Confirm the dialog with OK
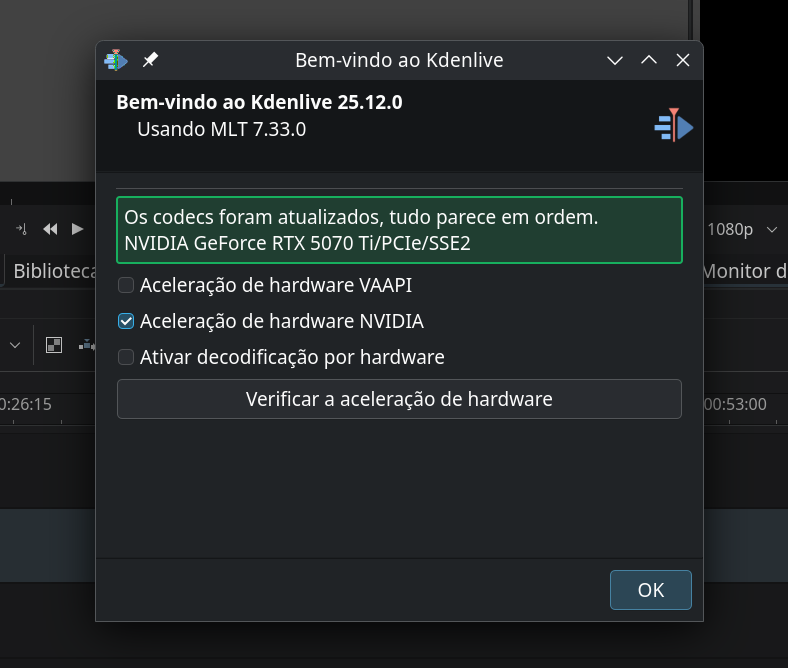The image size is (788, 668). click(x=650, y=590)
